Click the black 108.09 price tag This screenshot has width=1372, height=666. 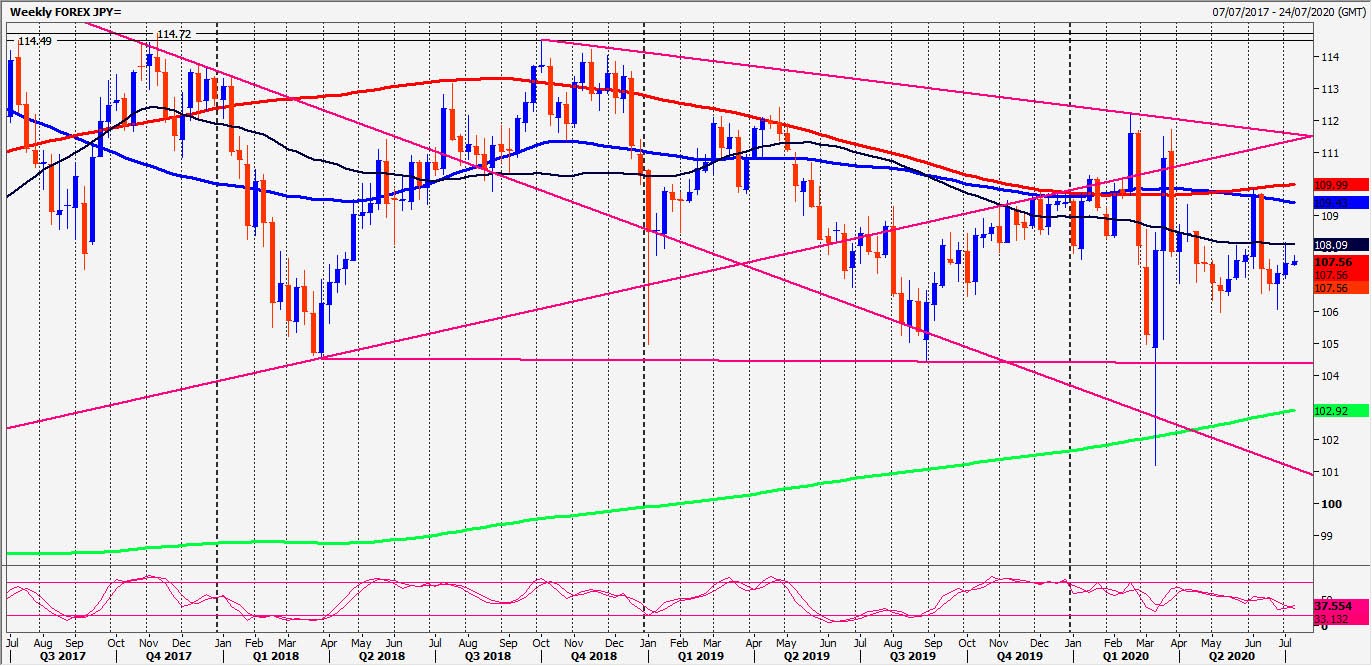(1332, 243)
